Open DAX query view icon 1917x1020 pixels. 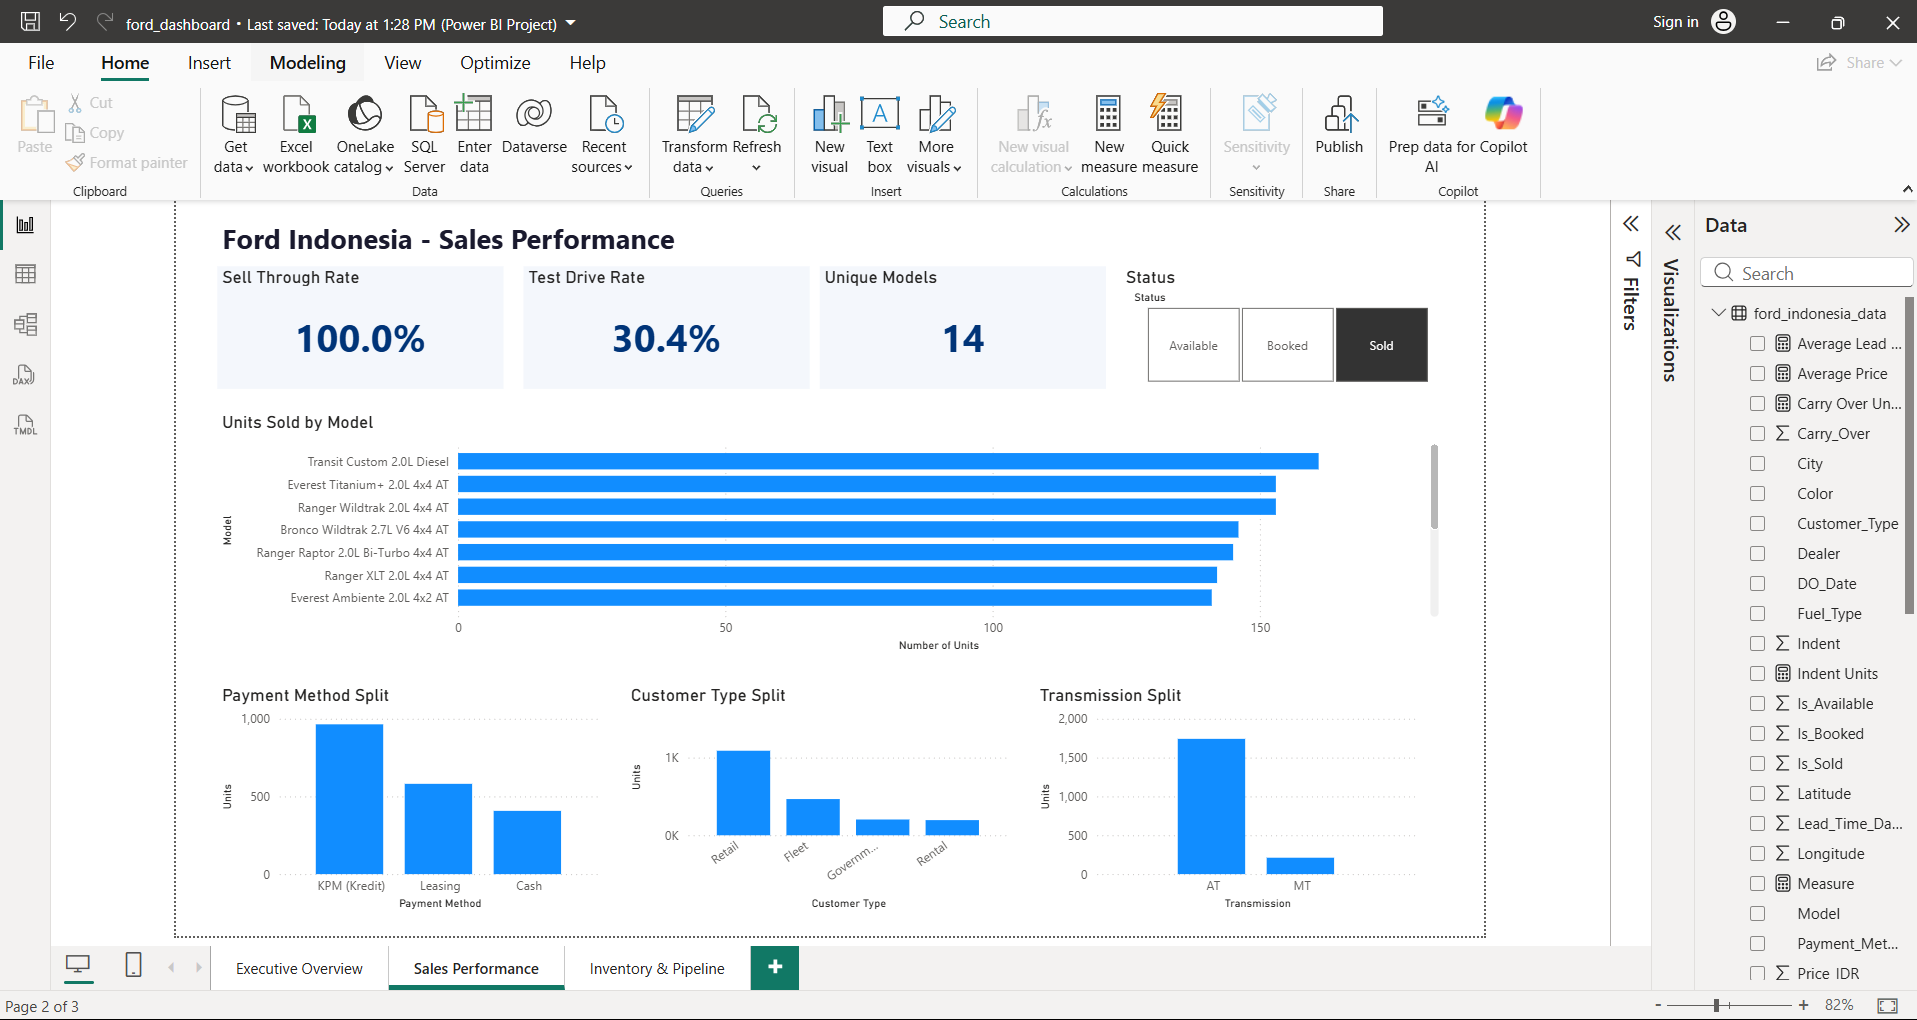click(x=25, y=375)
